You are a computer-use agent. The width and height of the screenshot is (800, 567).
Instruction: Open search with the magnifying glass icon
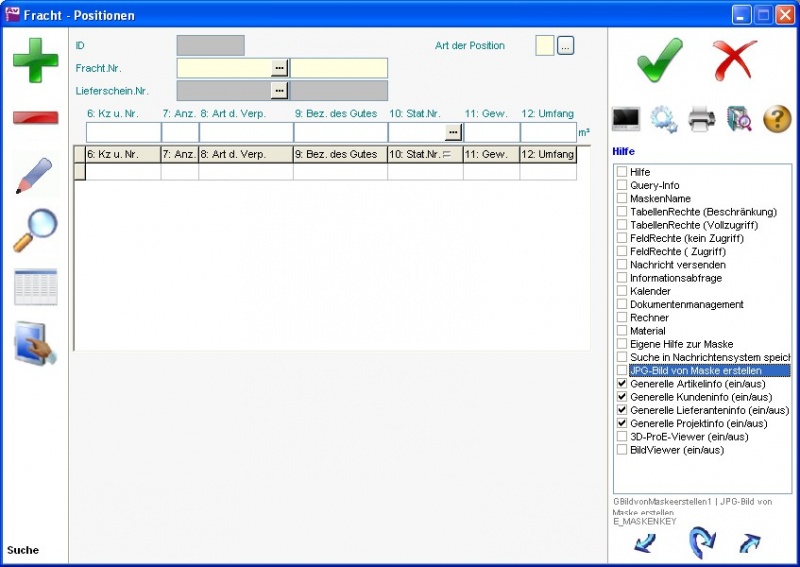pyautogui.click(x=35, y=230)
